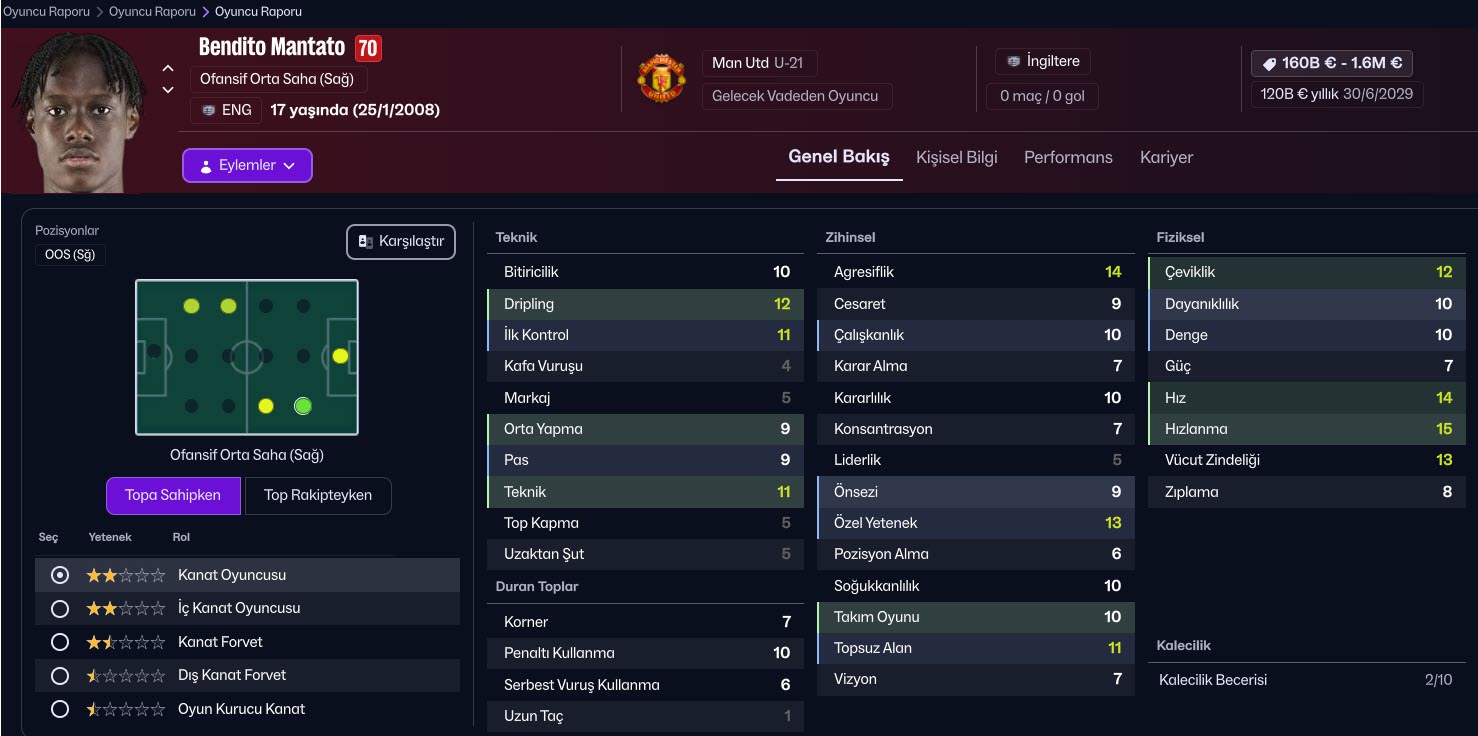The image size is (1478, 736).
Task: Select the İç Kanat Oyuncusu radio button
Action: [60, 608]
